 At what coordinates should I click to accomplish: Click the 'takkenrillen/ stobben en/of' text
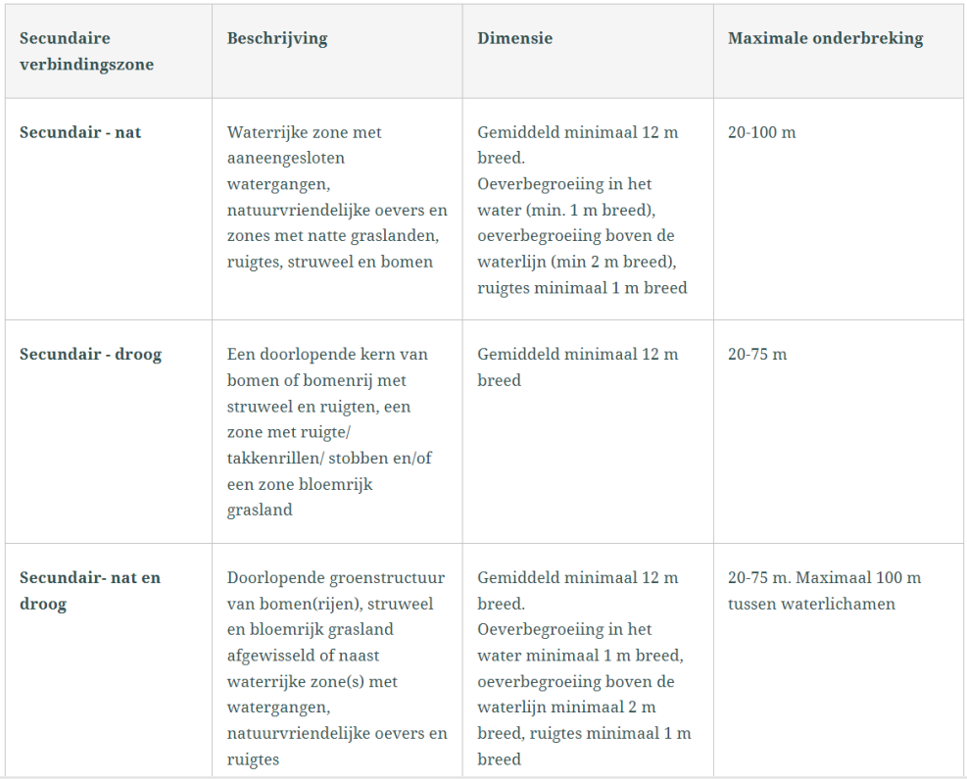point(329,458)
